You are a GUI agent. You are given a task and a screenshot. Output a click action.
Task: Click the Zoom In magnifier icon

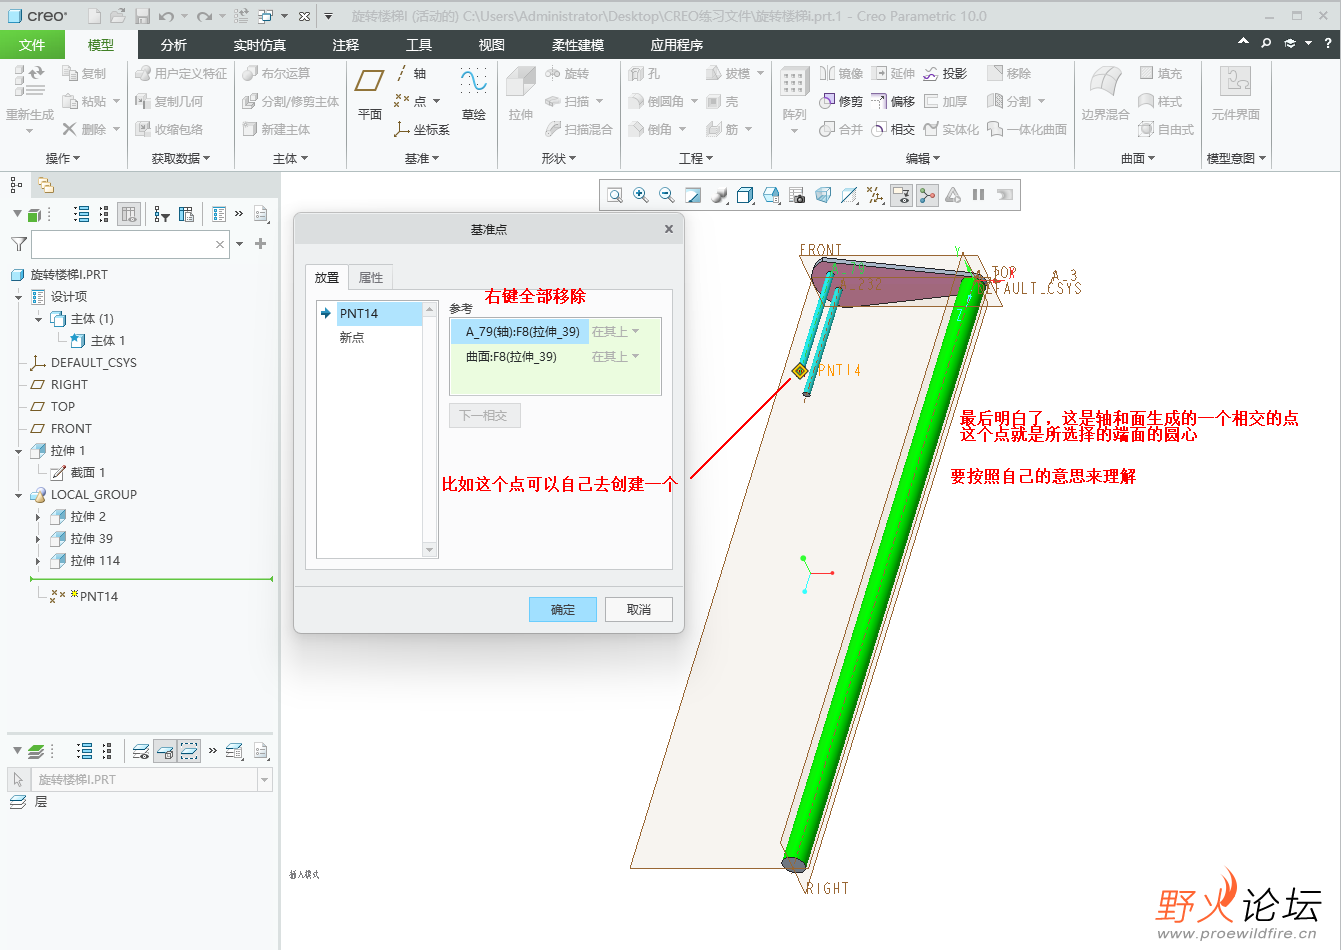[x=641, y=195]
